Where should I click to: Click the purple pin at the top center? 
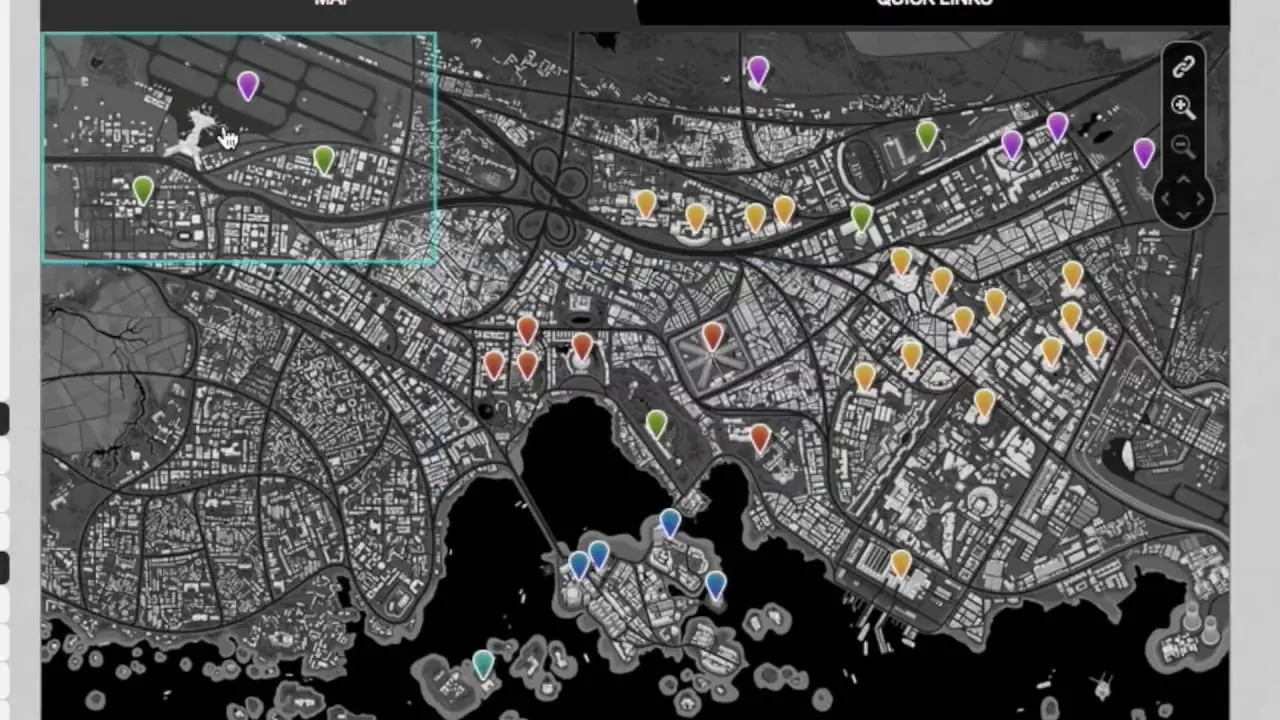[x=758, y=70]
